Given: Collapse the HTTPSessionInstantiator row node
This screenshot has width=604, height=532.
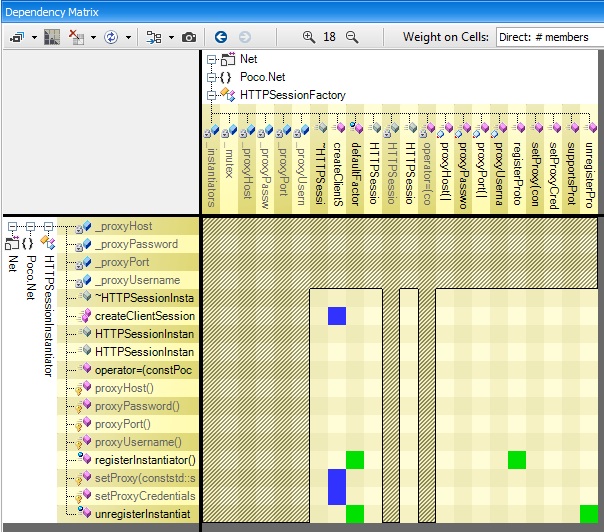Looking at the screenshot, I should (47, 226).
